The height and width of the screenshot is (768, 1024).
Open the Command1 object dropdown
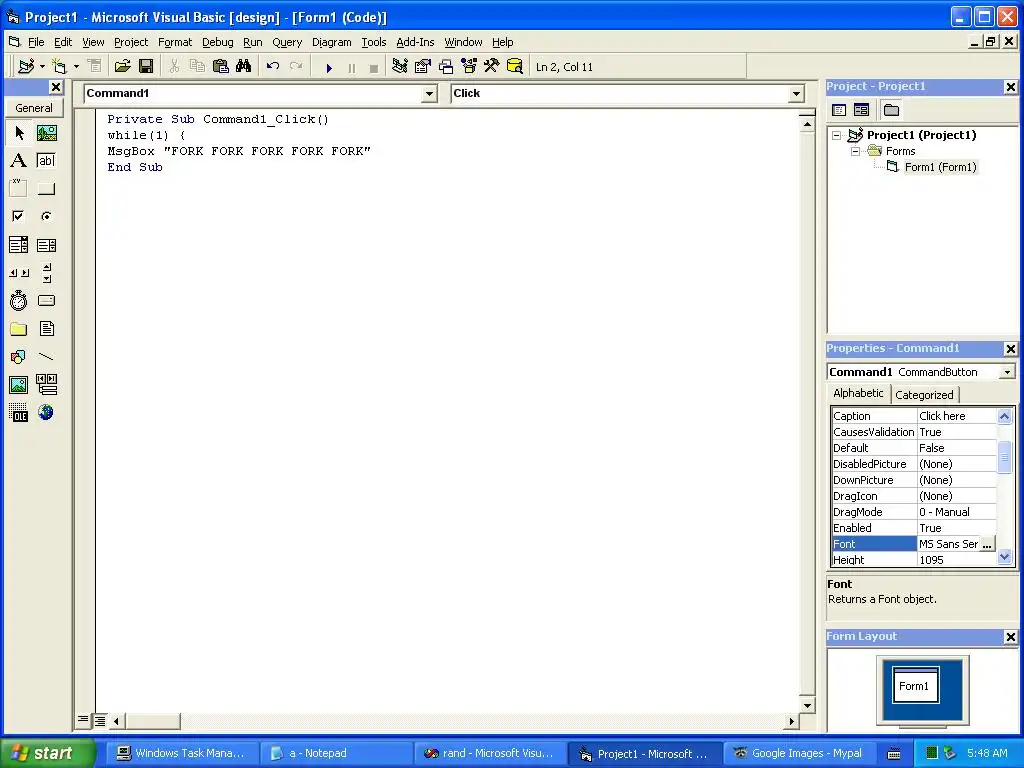(429, 94)
